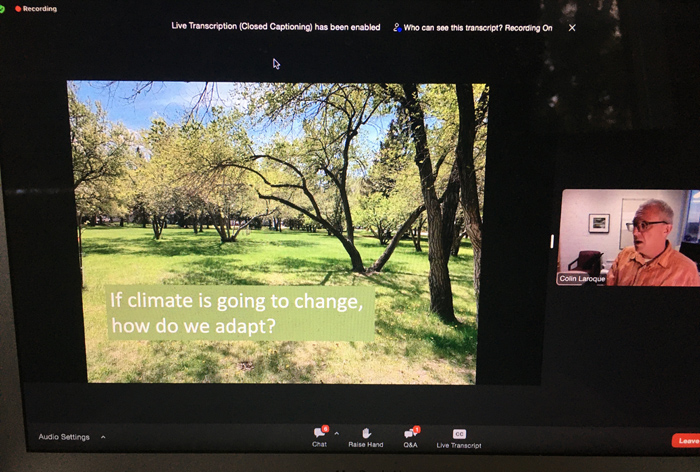Open "Who can see this transcript?" link
Image resolution: width=700 pixels, height=472 pixels.
[x=478, y=28]
